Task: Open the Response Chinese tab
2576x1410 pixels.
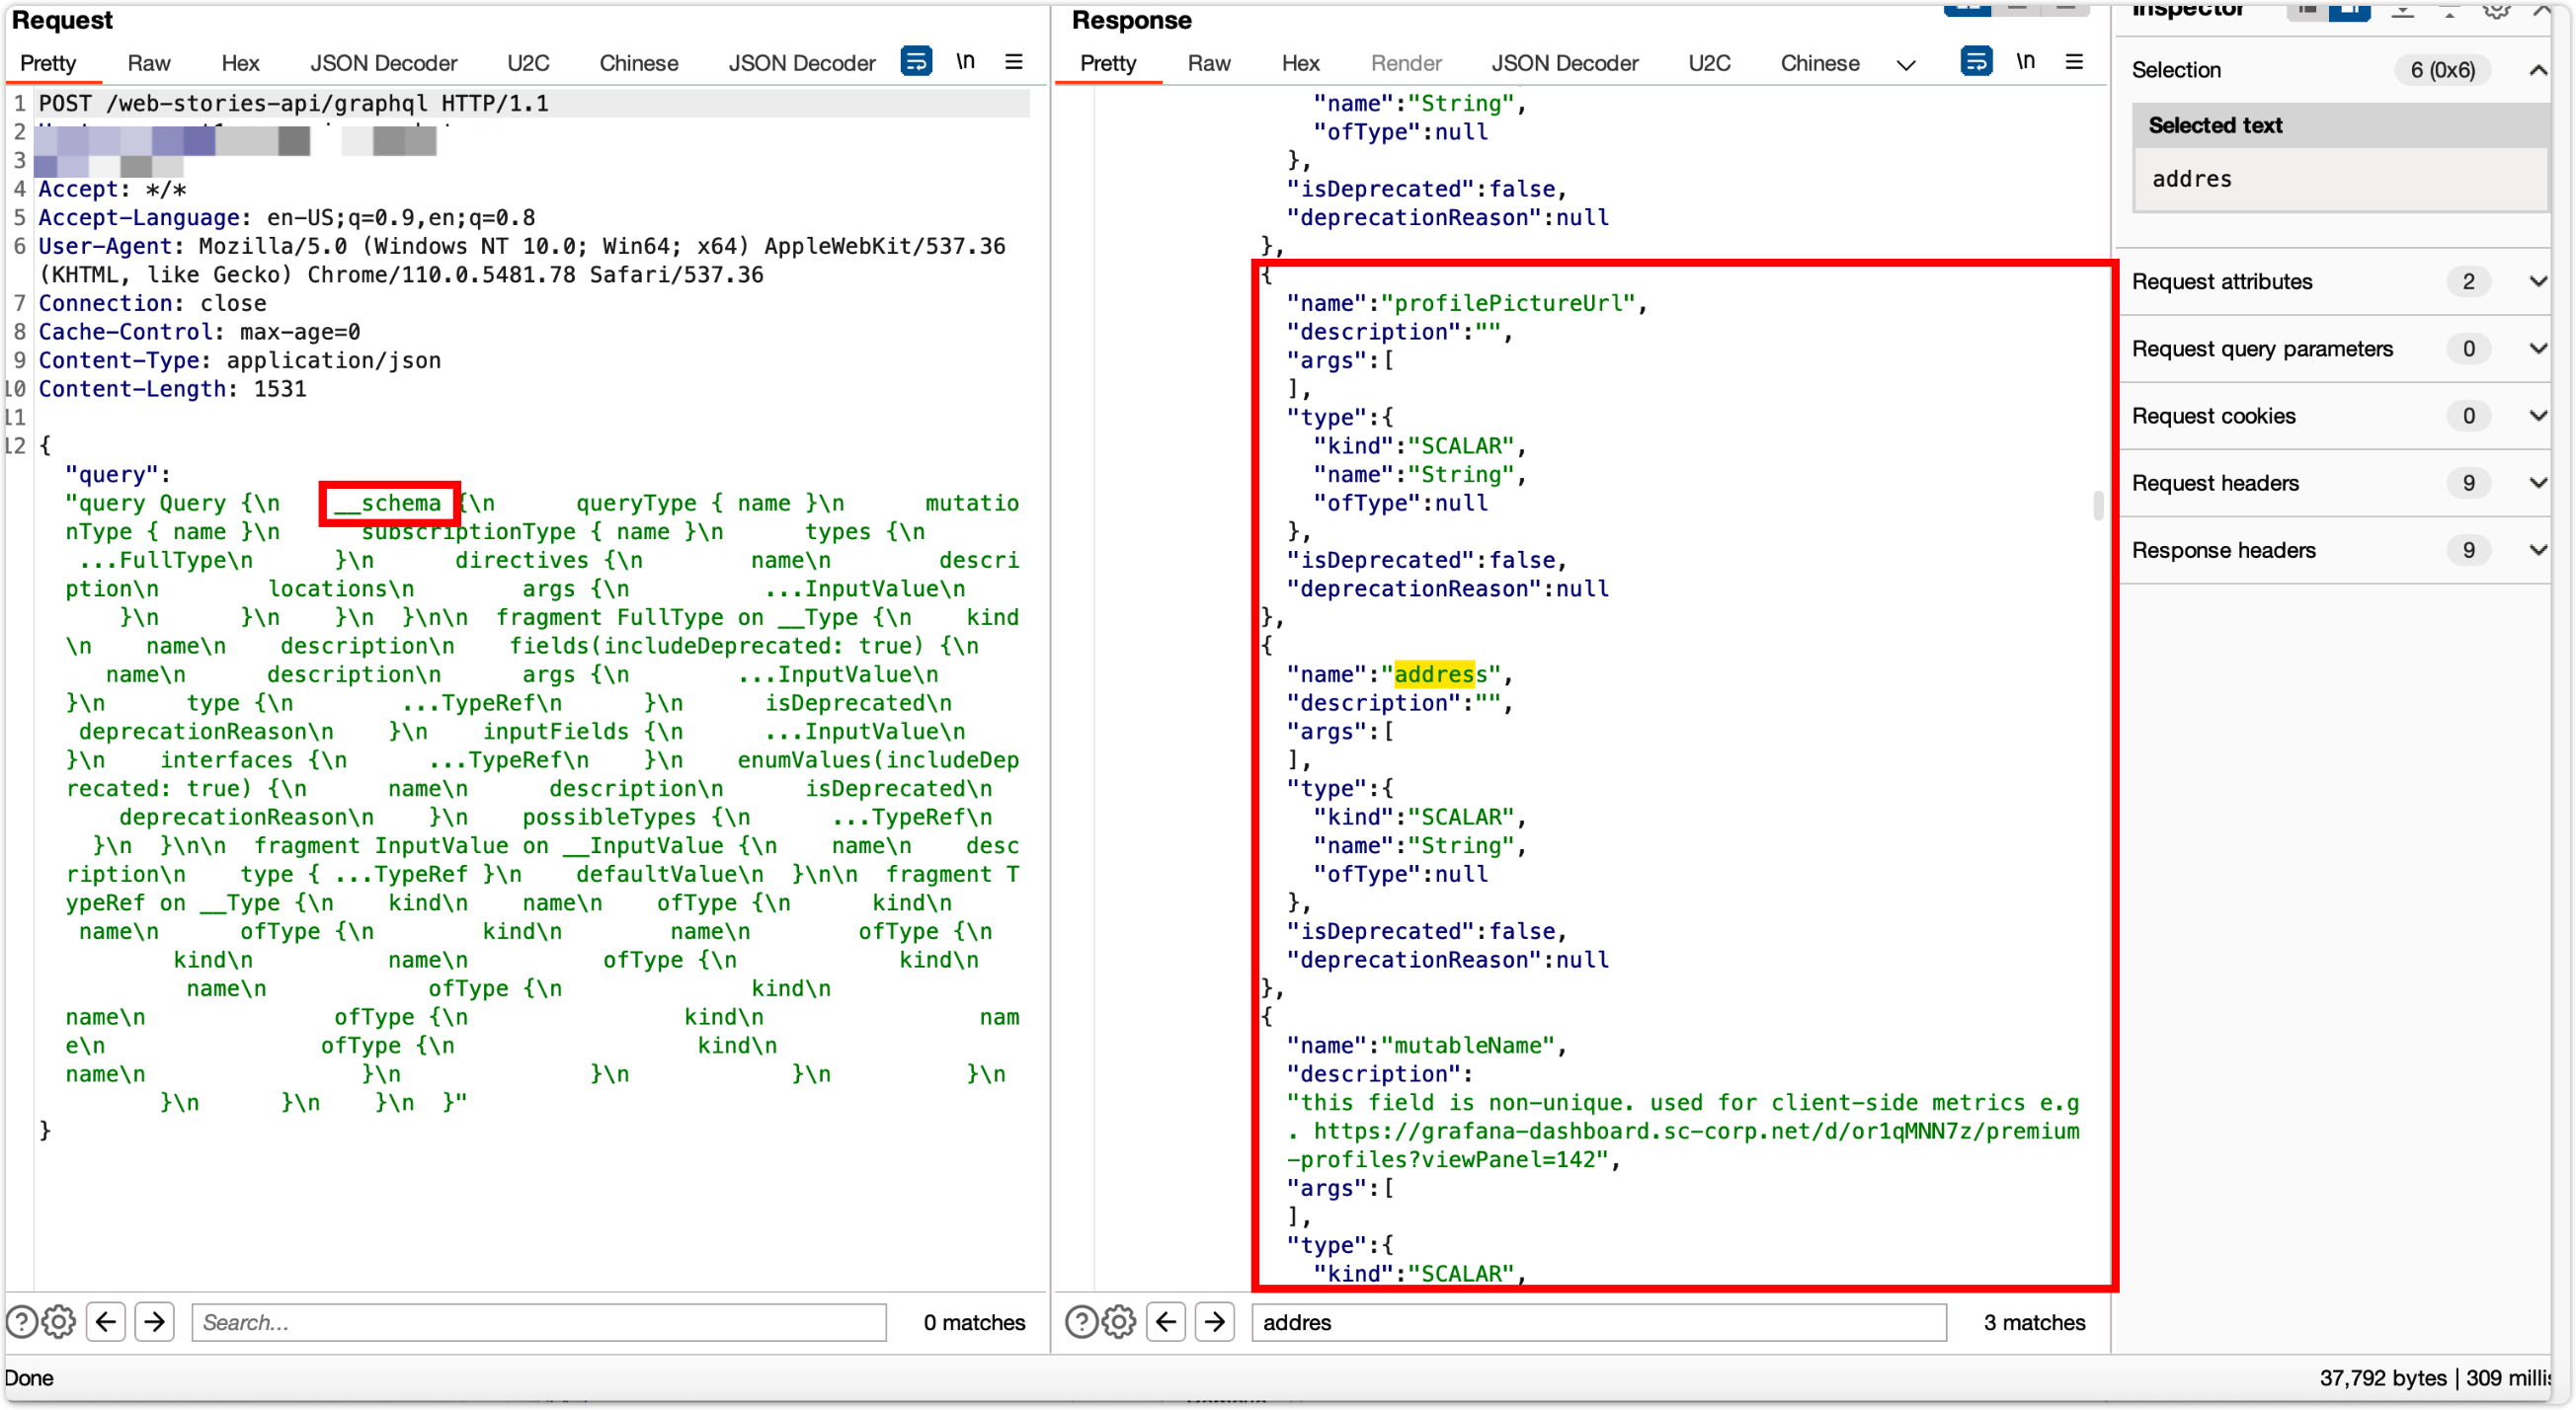Action: pos(1820,63)
